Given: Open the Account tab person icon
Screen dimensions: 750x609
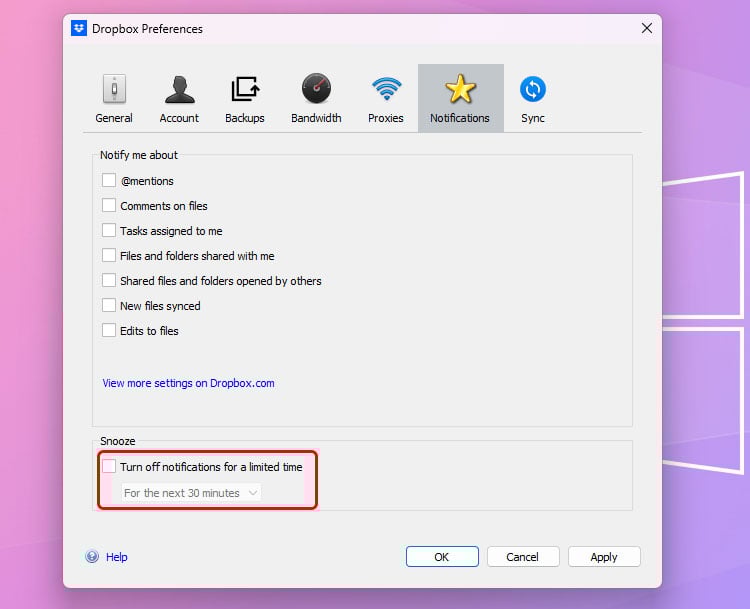Looking at the screenshot, I should 179,89.
